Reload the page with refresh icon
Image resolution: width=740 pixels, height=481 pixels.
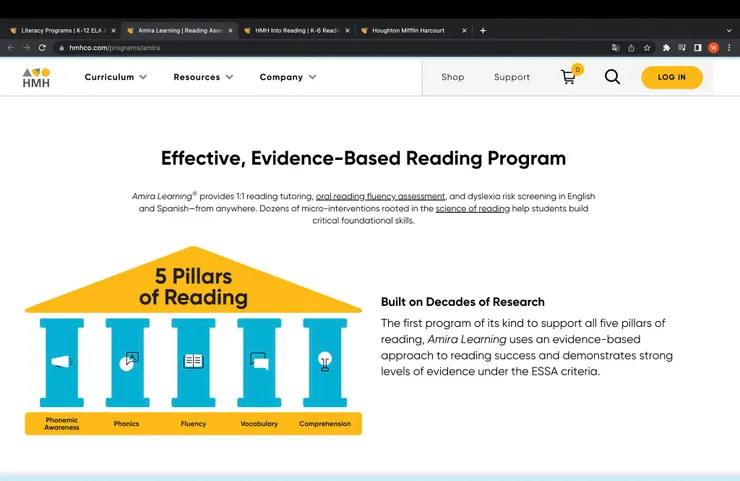pos(42,48)
